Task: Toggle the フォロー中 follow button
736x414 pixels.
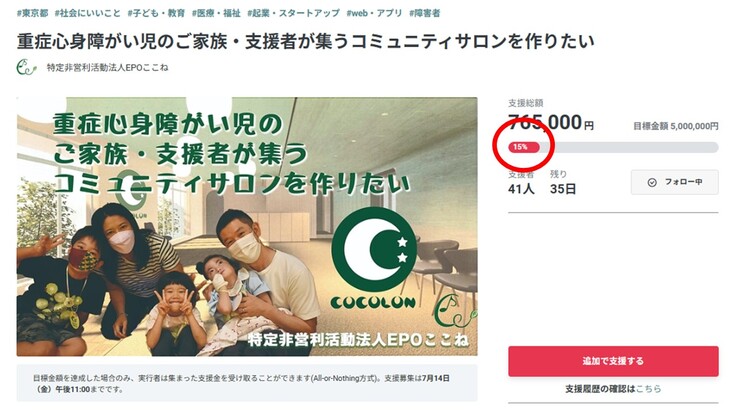Action: coord(674,183)
